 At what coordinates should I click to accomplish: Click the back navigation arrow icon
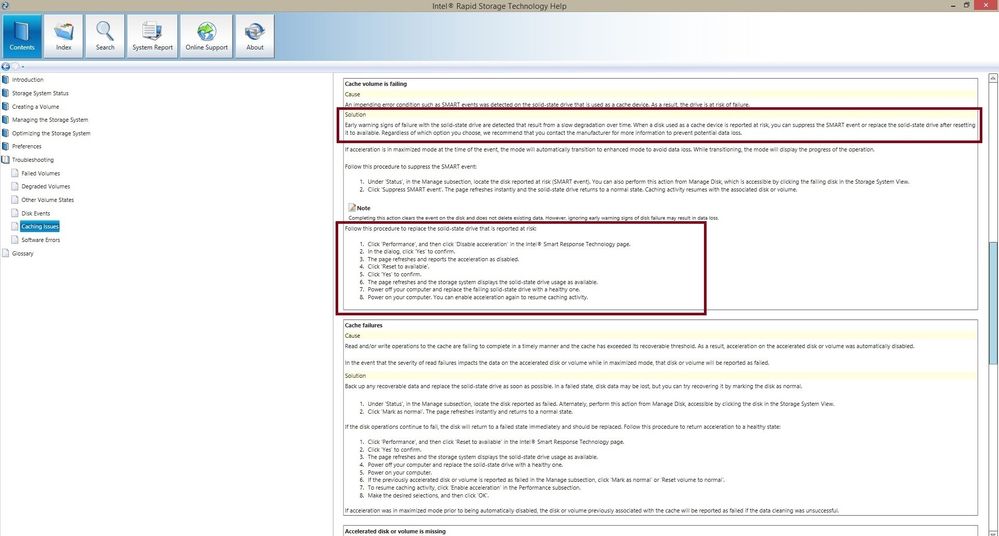click(x=6, y=66)
